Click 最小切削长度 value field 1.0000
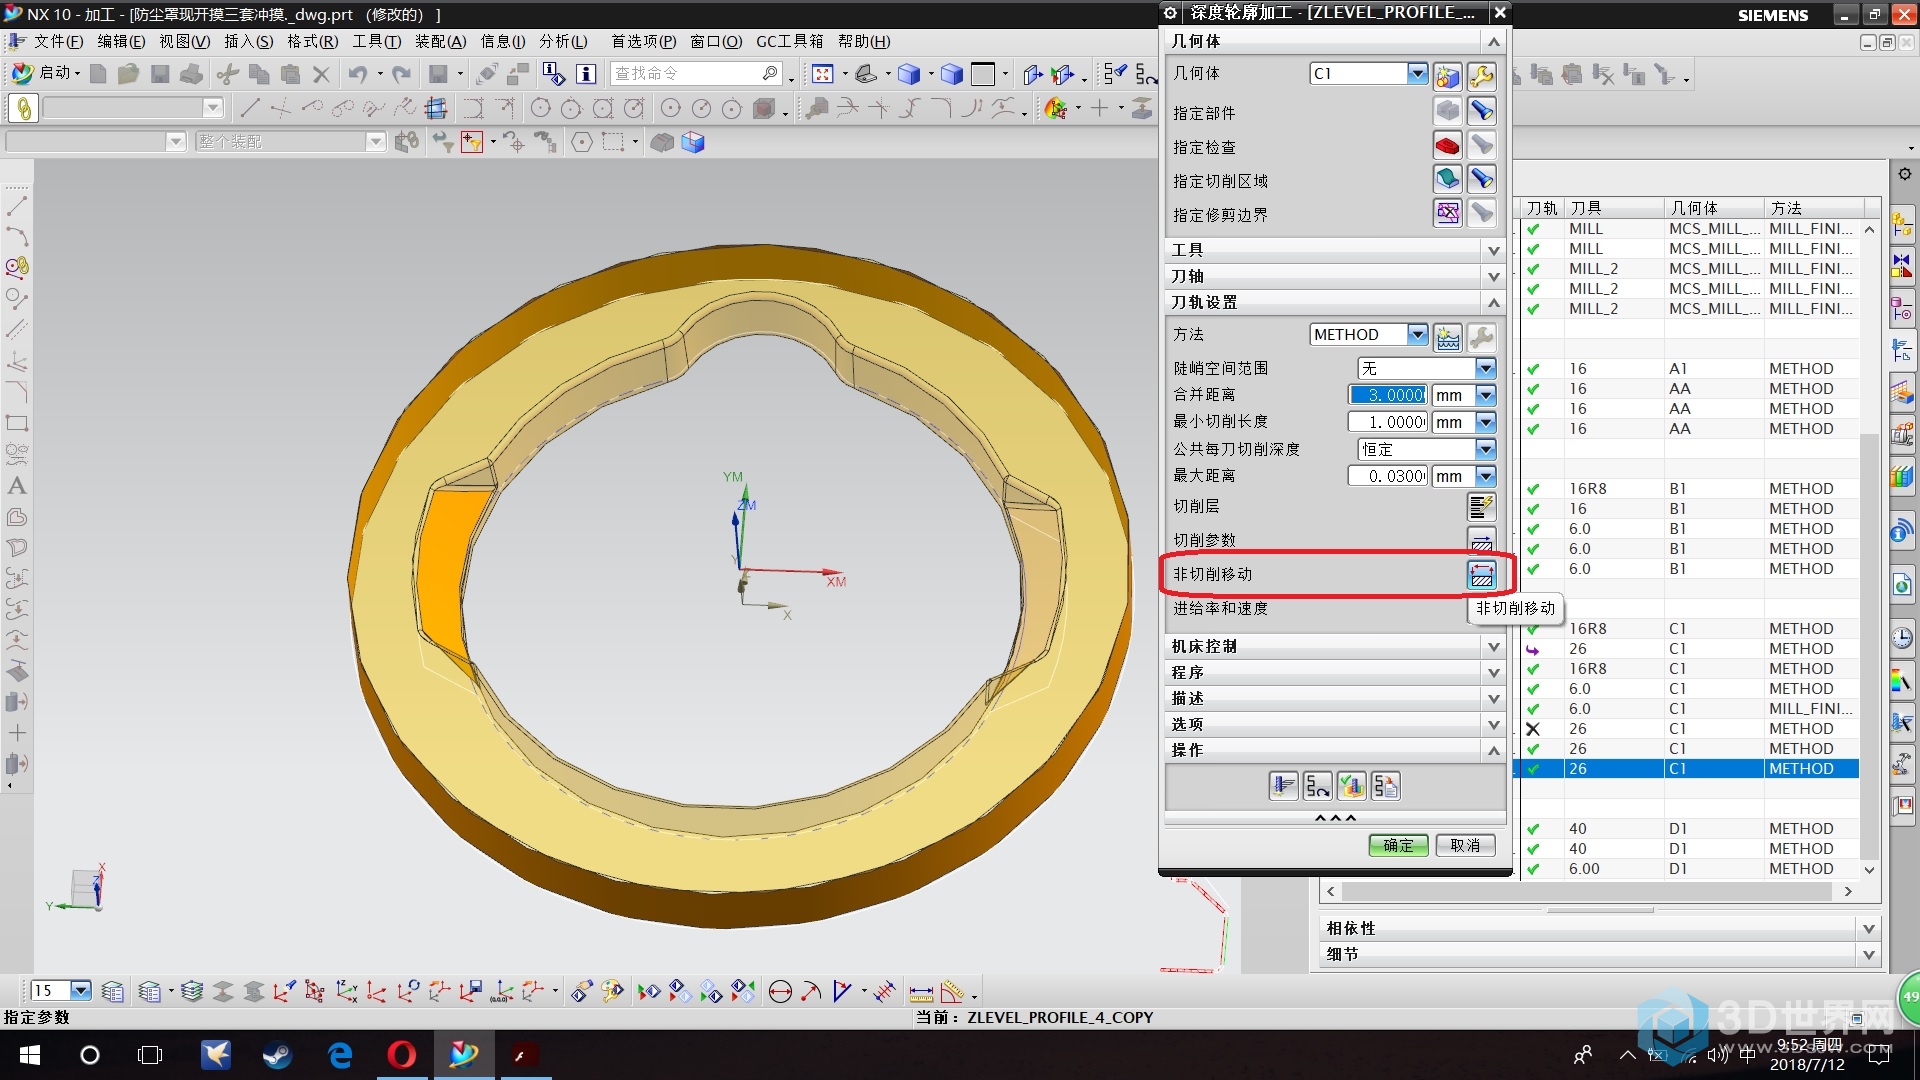The height and width of the screenshot is (1080, 1920). (1388, 422)
